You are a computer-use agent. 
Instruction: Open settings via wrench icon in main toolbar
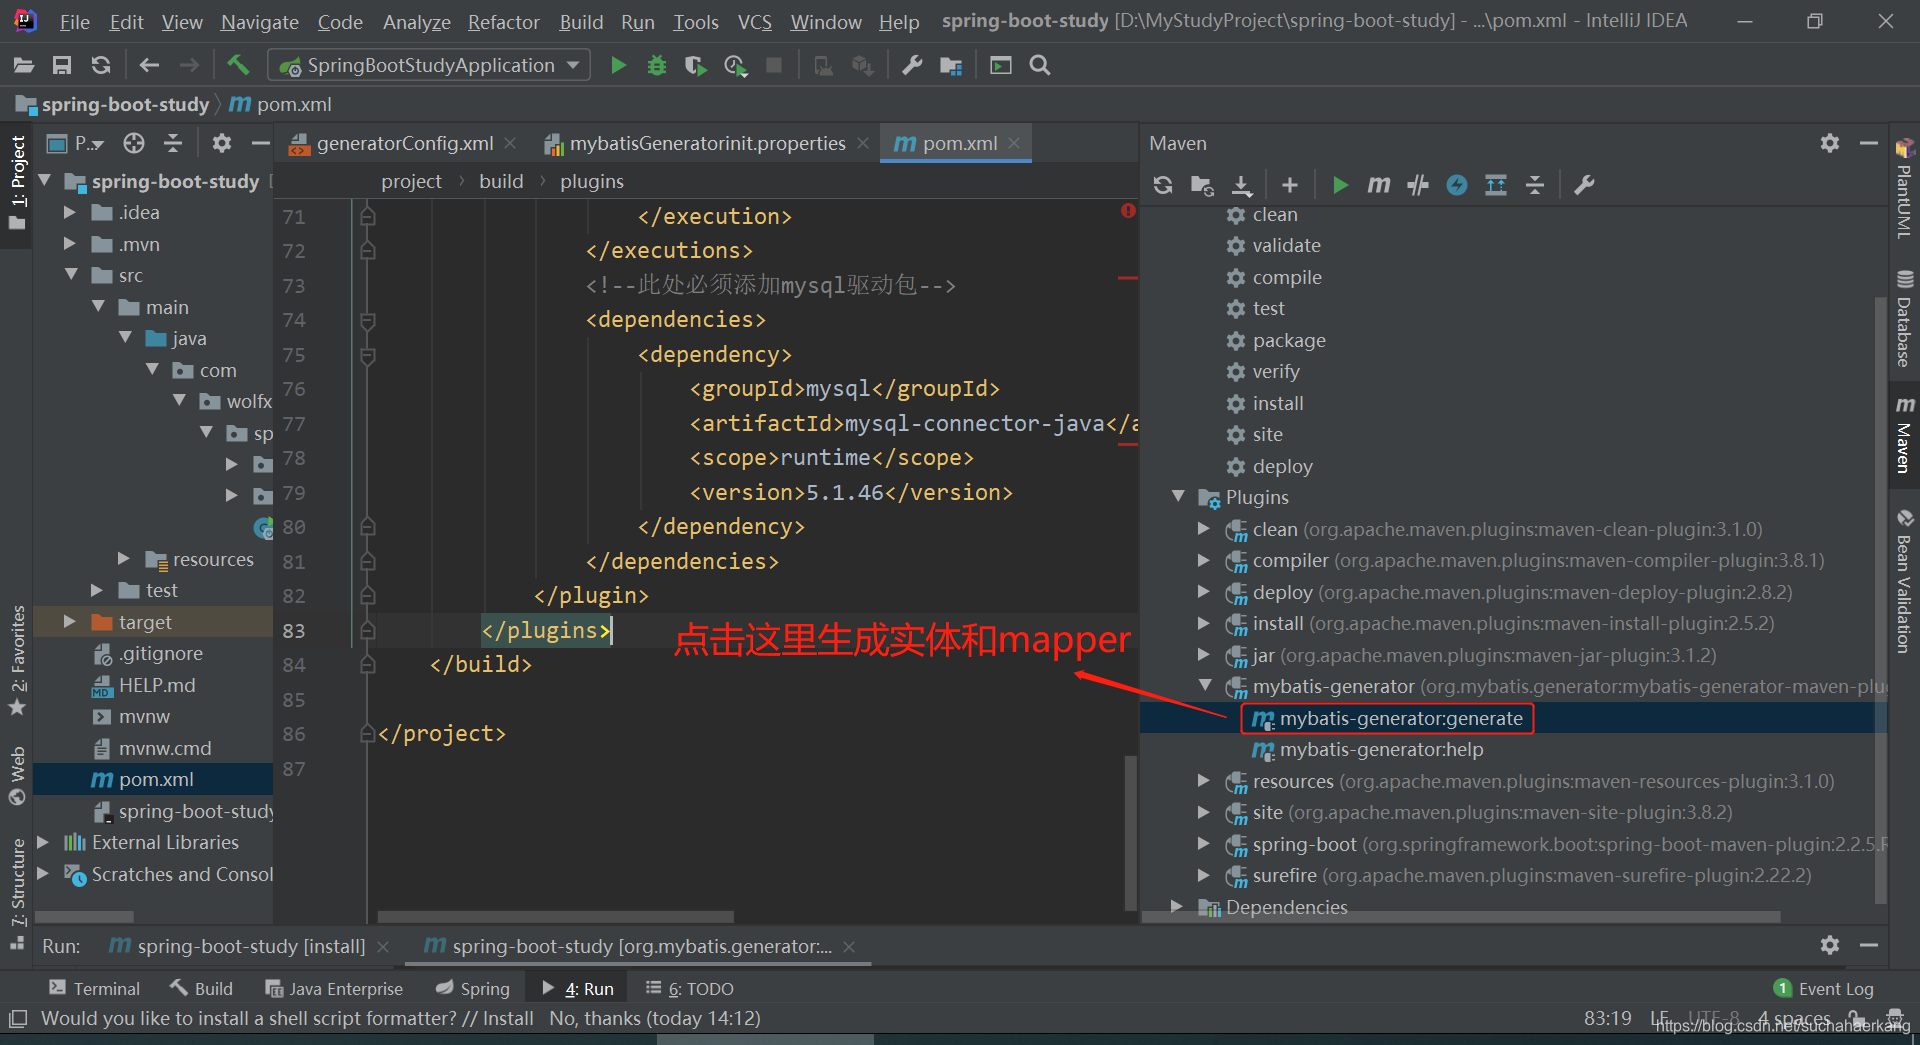pyautogui.click(x=912, y=65)
